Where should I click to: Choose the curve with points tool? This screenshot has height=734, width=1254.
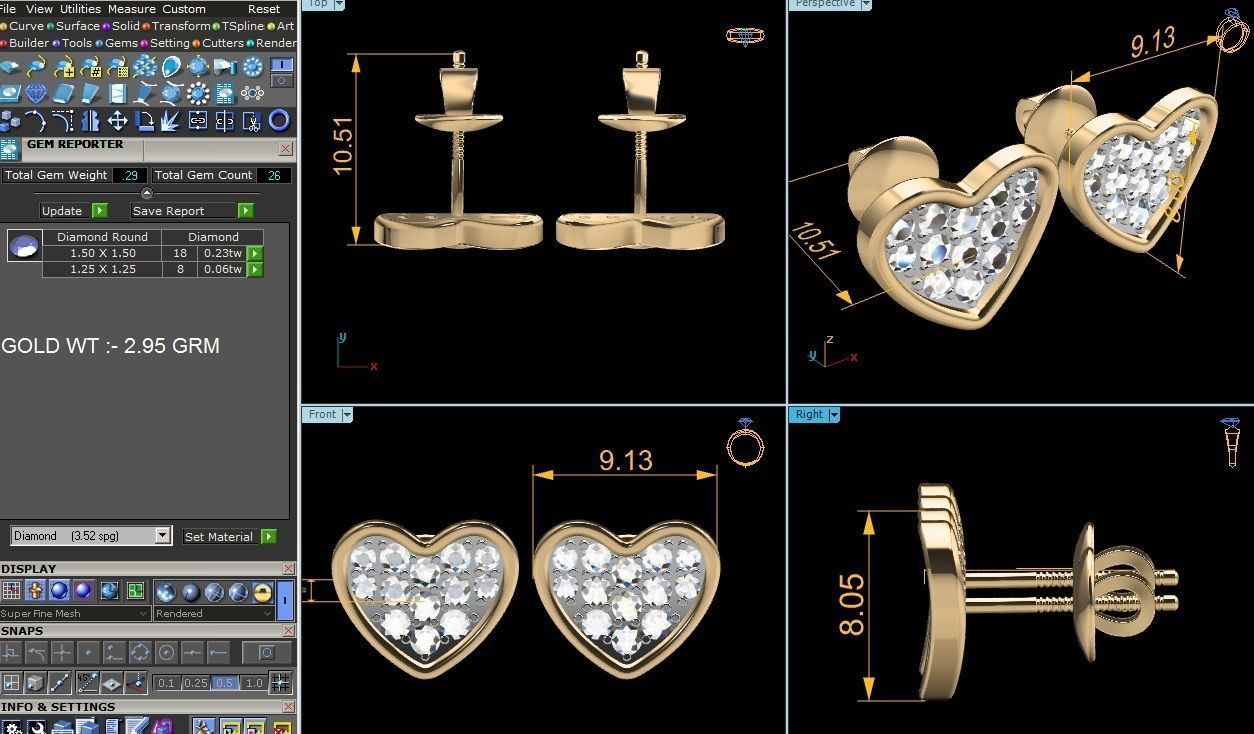click(36, 121)
